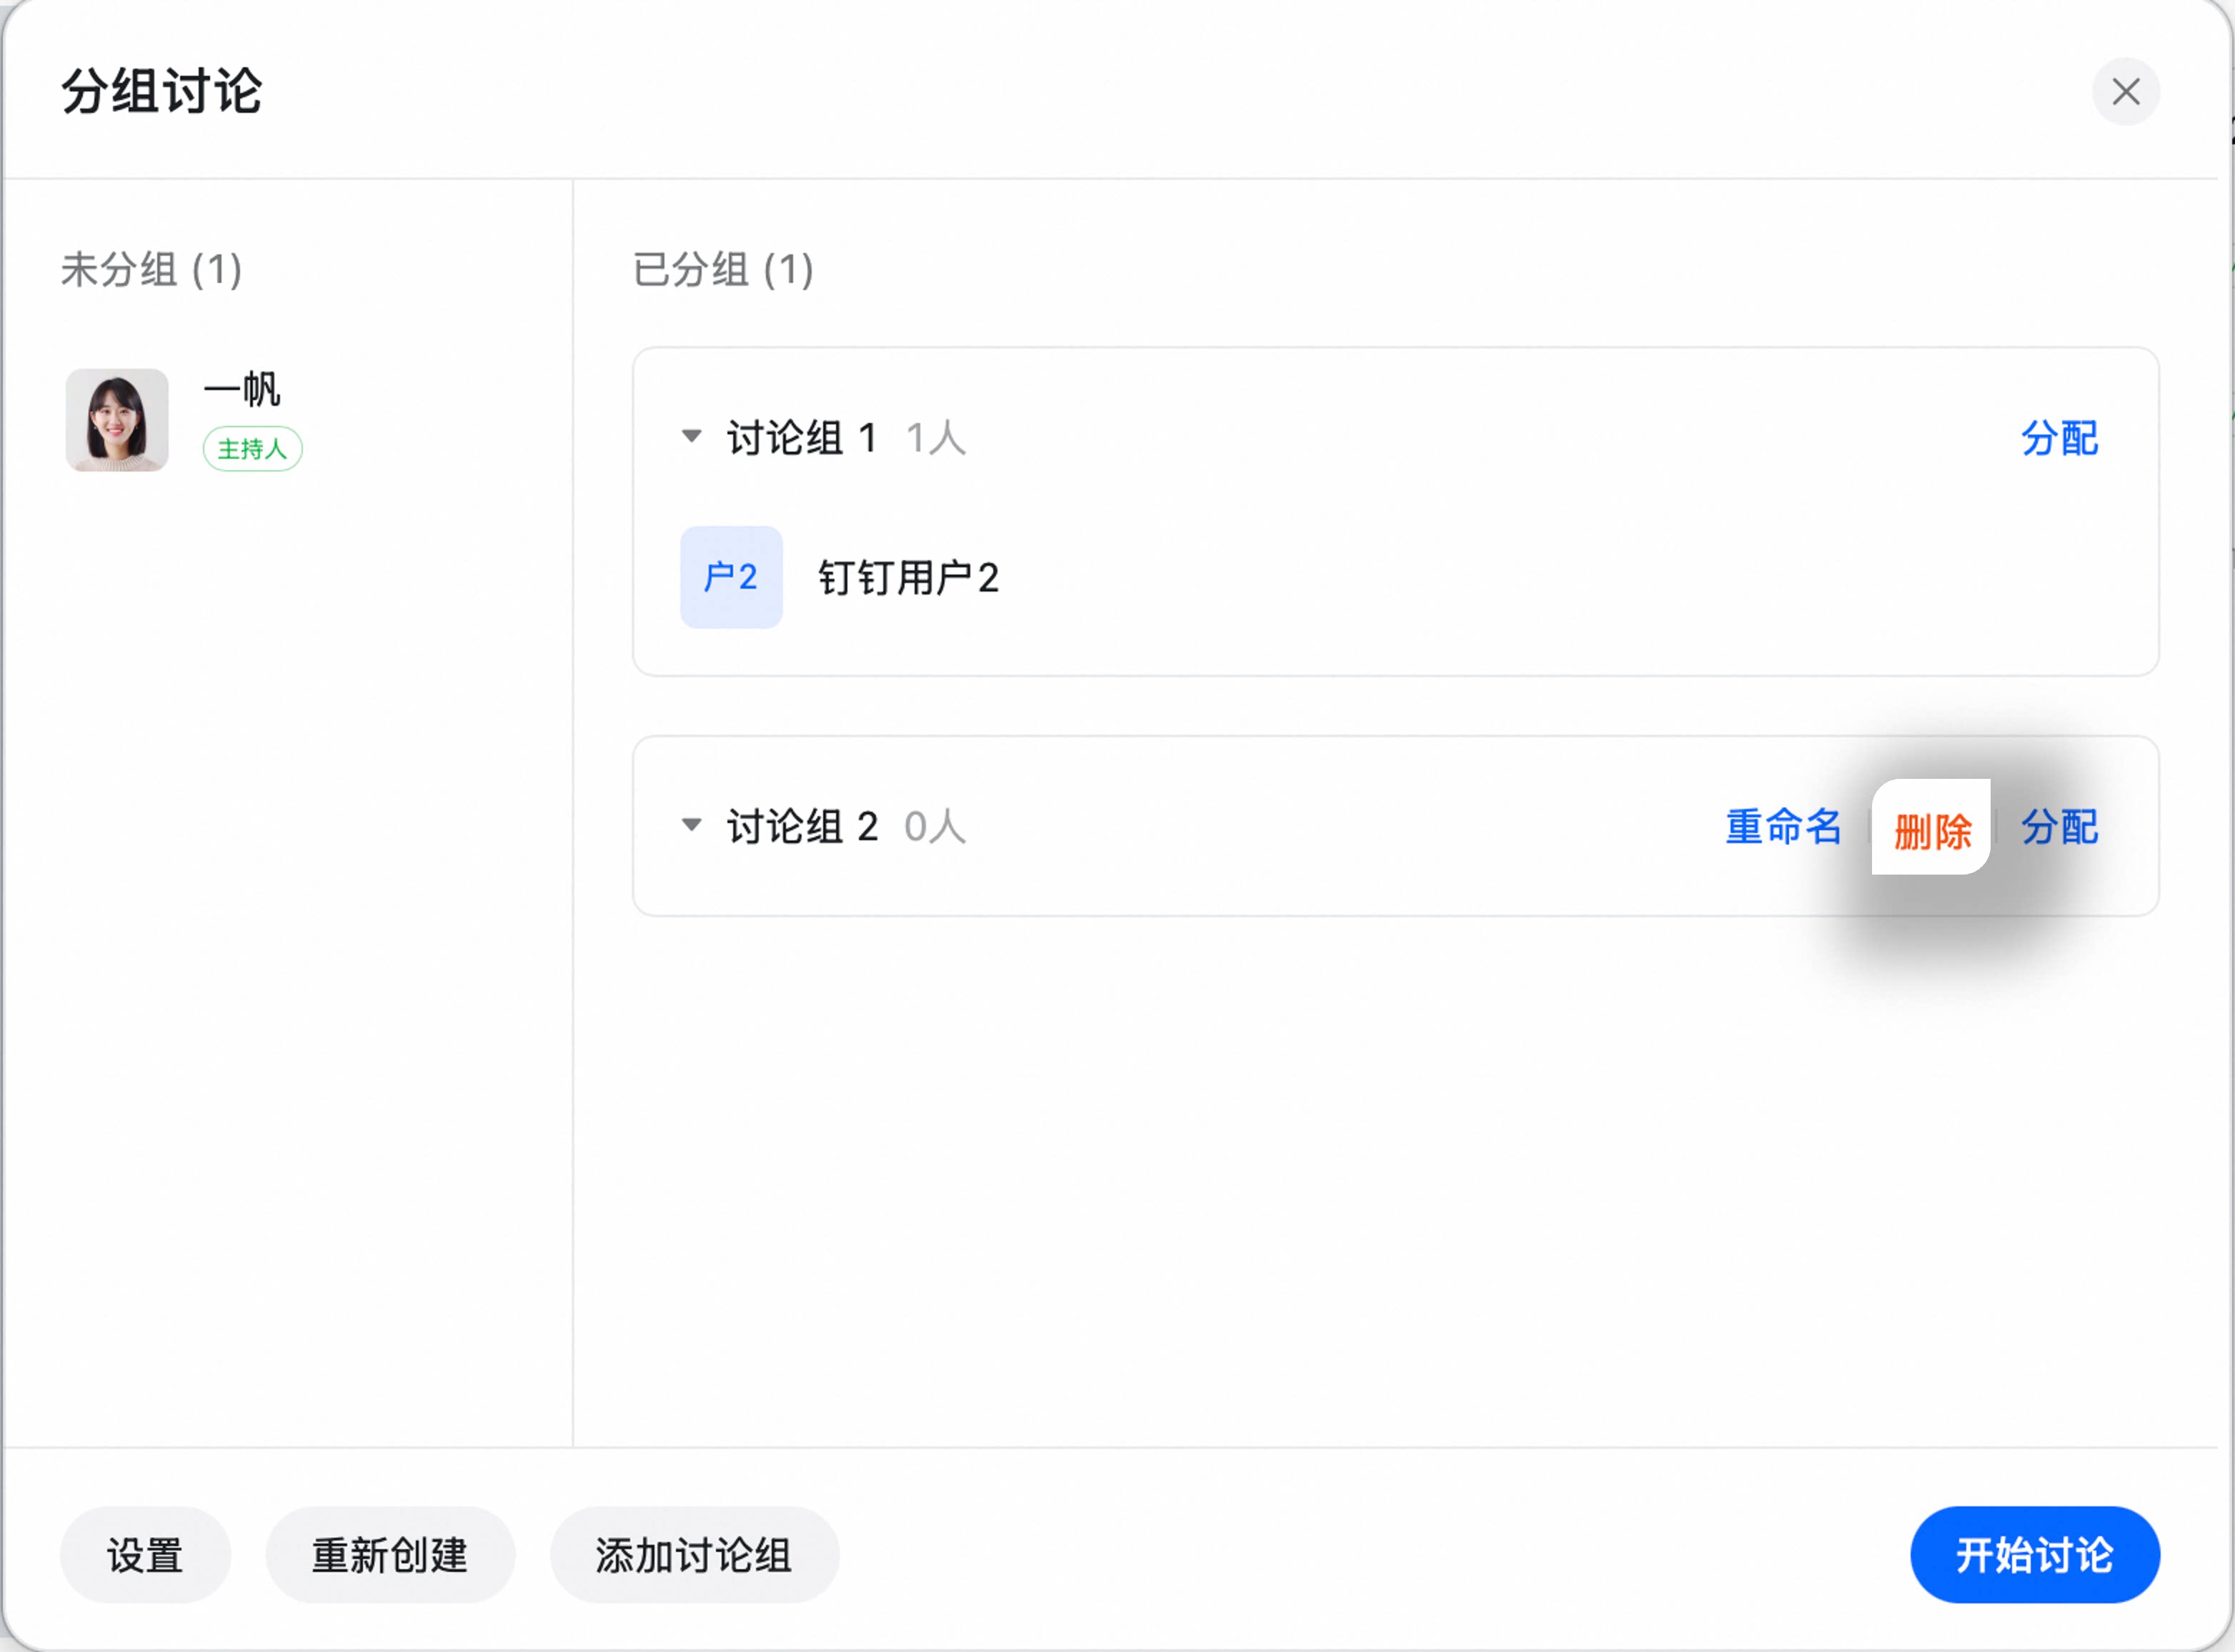Click the 未分组 (1) heading

click(x=151, y=269)
